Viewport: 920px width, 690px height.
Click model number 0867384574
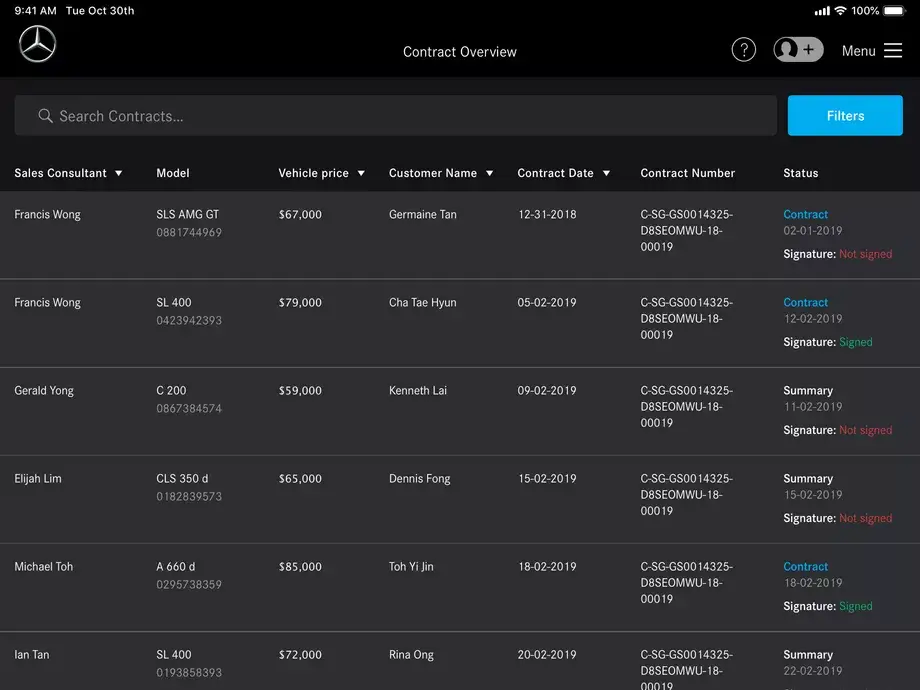coord(189,408)
